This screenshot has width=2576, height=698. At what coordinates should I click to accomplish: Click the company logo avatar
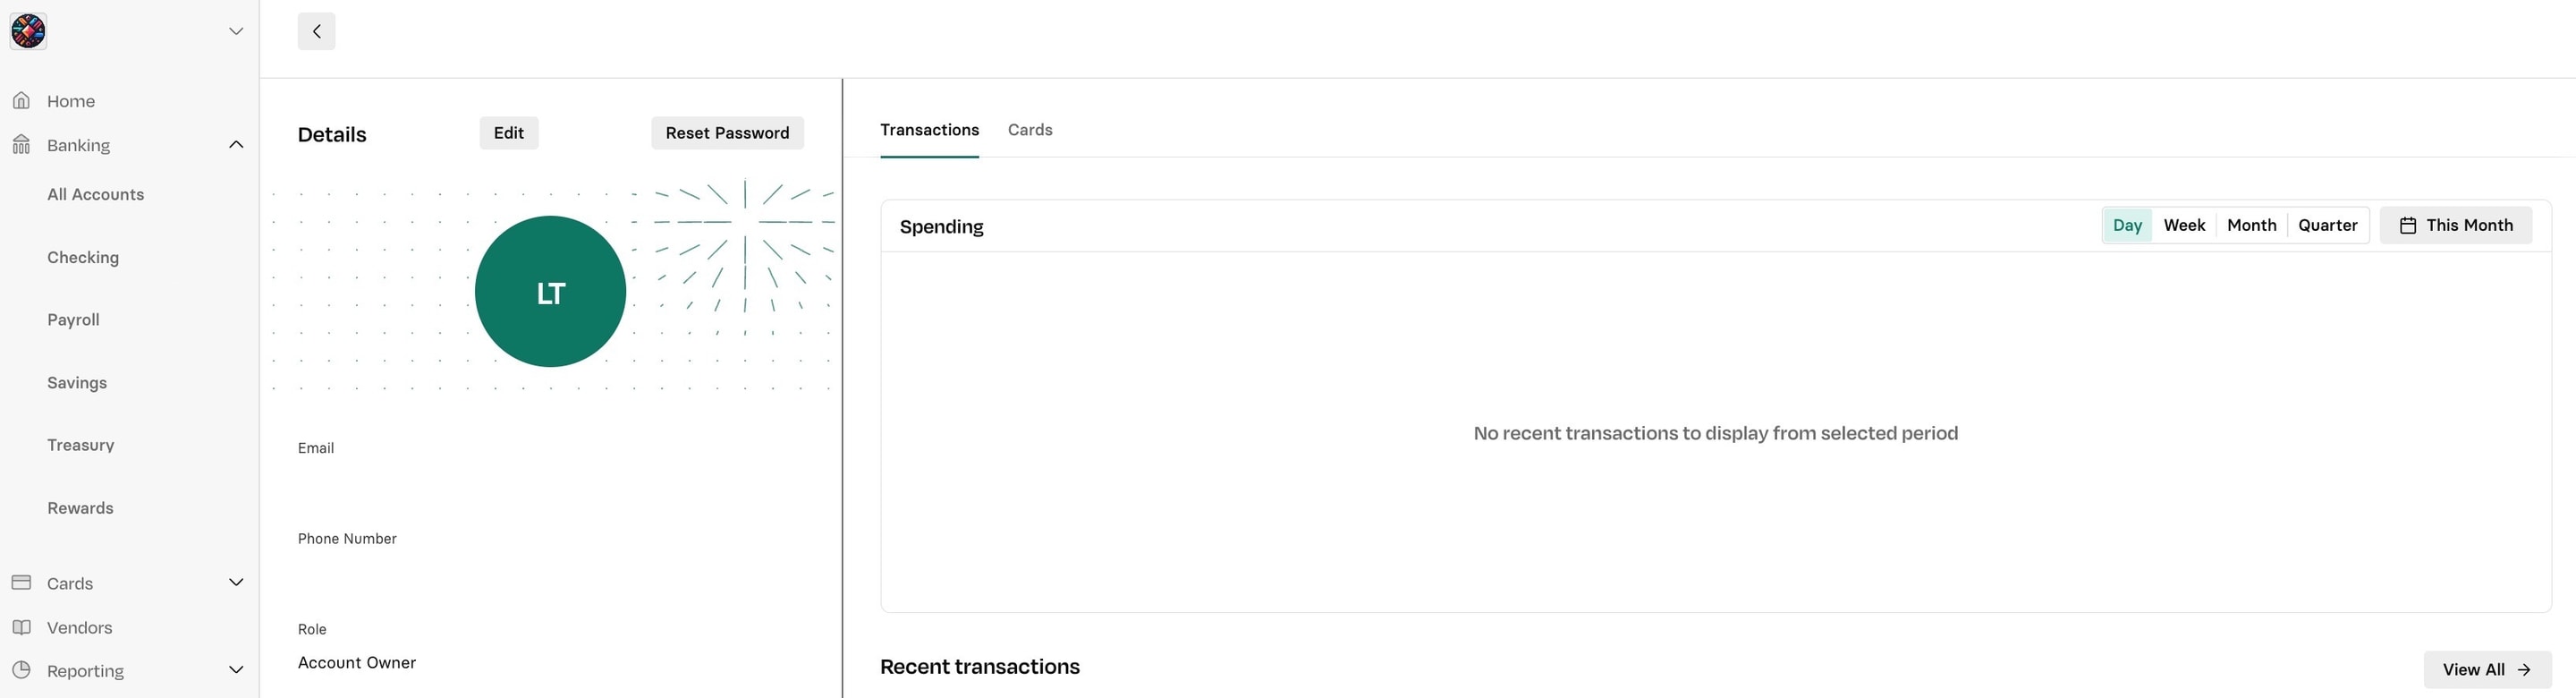click(x=28, y=31)
